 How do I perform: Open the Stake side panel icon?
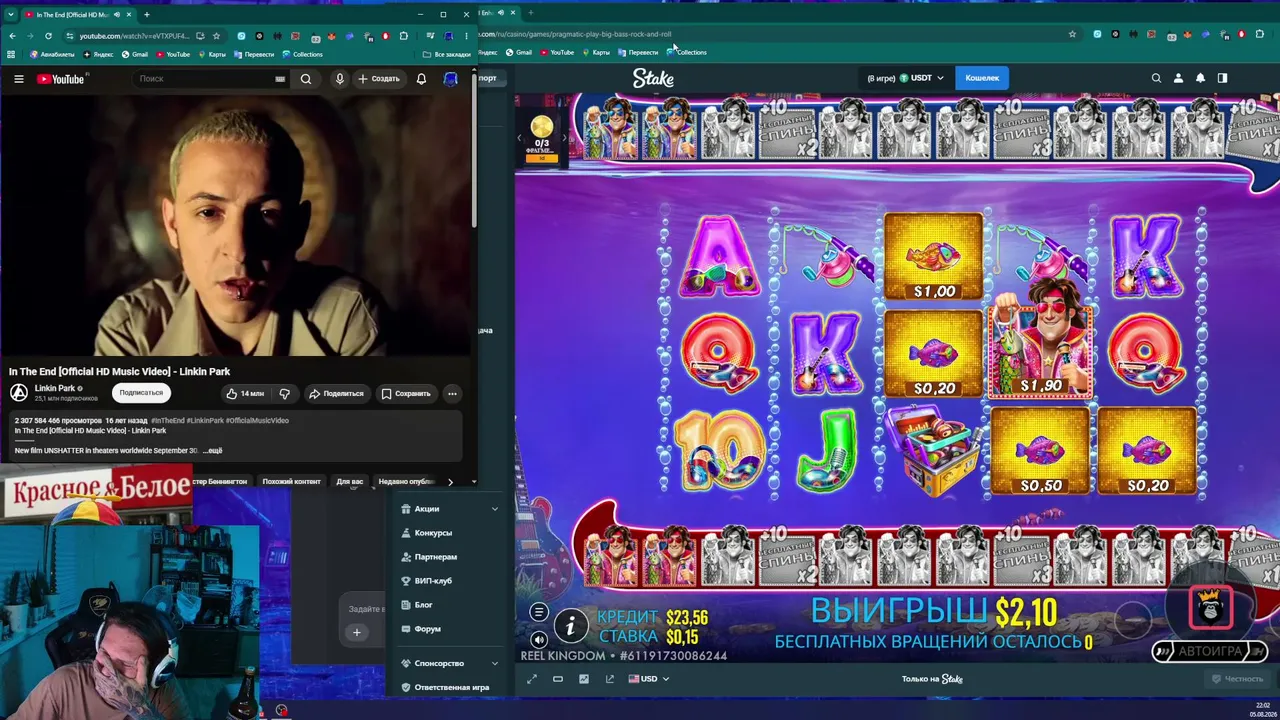click(1222, 78)
